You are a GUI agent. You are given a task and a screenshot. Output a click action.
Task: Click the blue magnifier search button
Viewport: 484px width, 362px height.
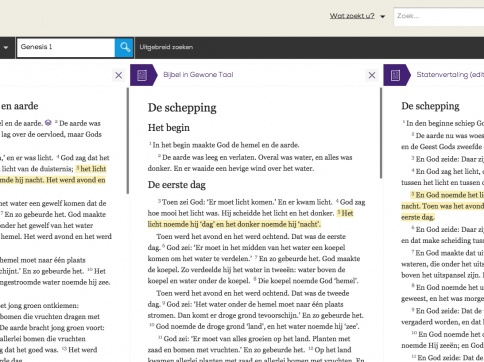(x=124, y=47)
